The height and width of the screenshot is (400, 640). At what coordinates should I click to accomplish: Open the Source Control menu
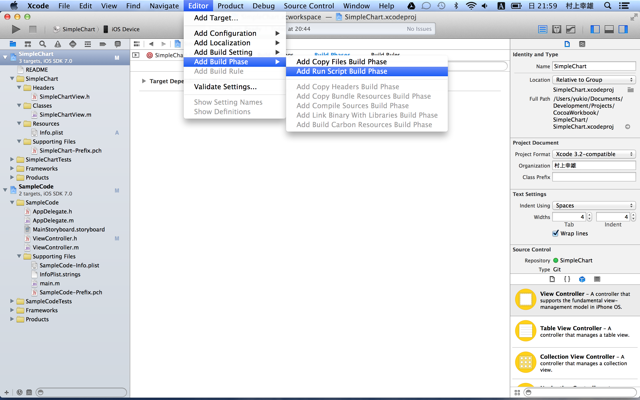tap(309, 6)
